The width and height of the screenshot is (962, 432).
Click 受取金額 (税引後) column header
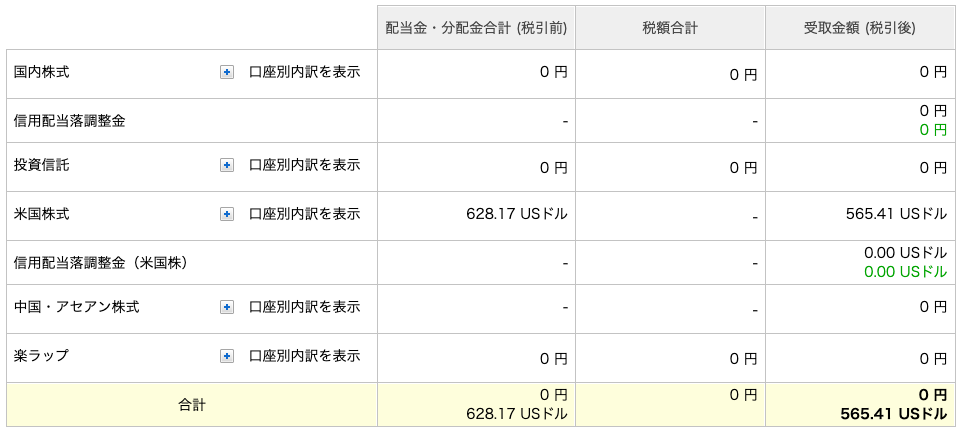860,28
